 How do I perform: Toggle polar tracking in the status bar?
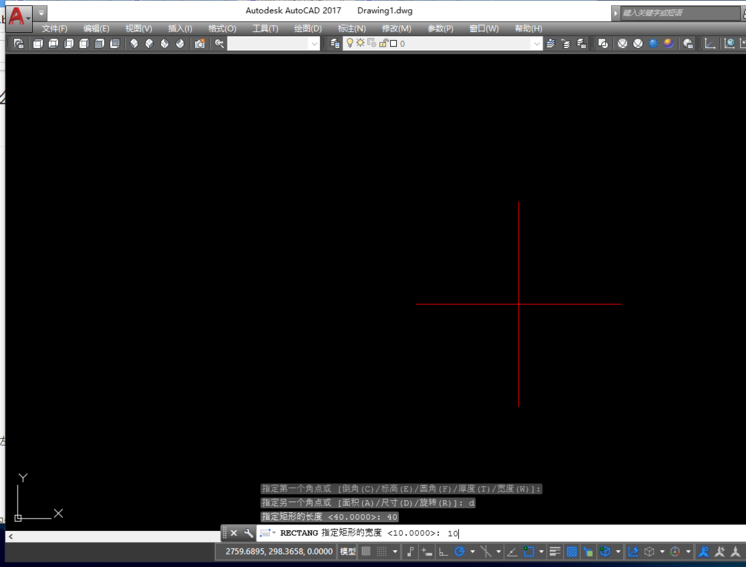tap(459, 552)
